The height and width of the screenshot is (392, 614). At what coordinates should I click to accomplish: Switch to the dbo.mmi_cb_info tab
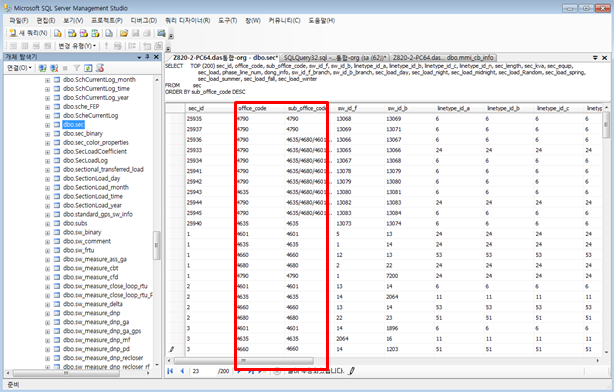(443, 58)
